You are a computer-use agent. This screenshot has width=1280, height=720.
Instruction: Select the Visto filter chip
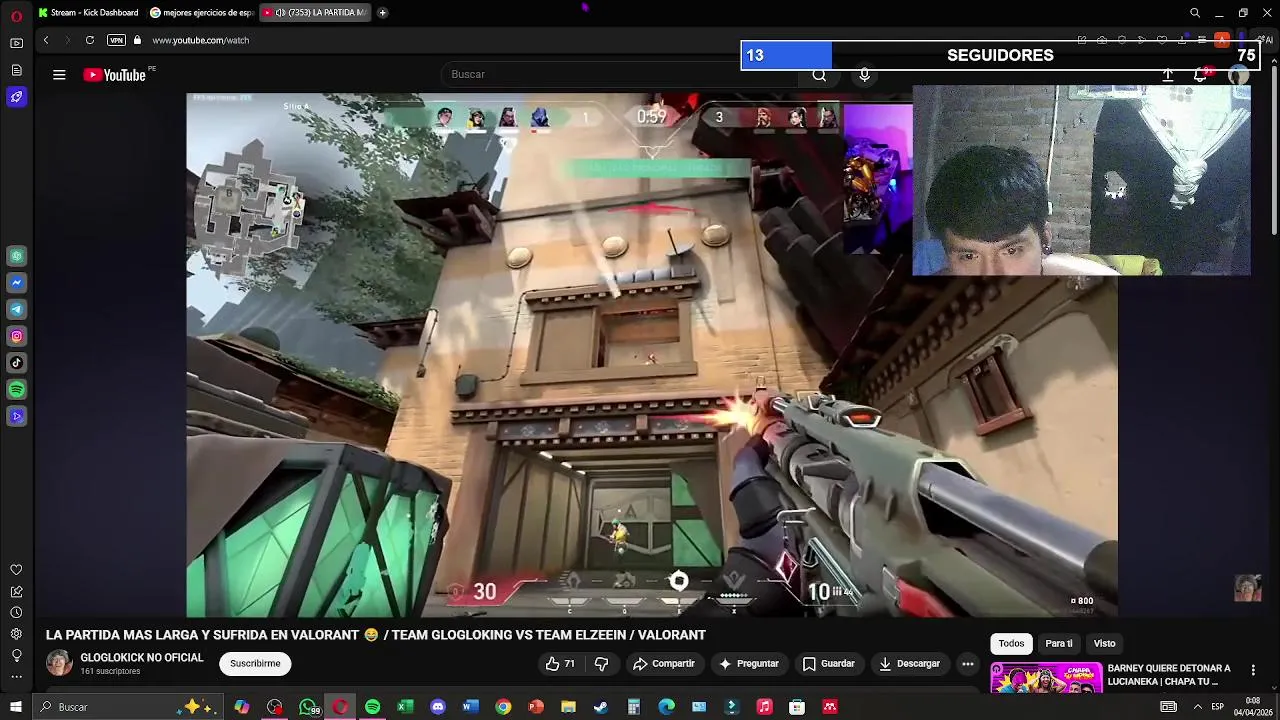point(1104,644)
